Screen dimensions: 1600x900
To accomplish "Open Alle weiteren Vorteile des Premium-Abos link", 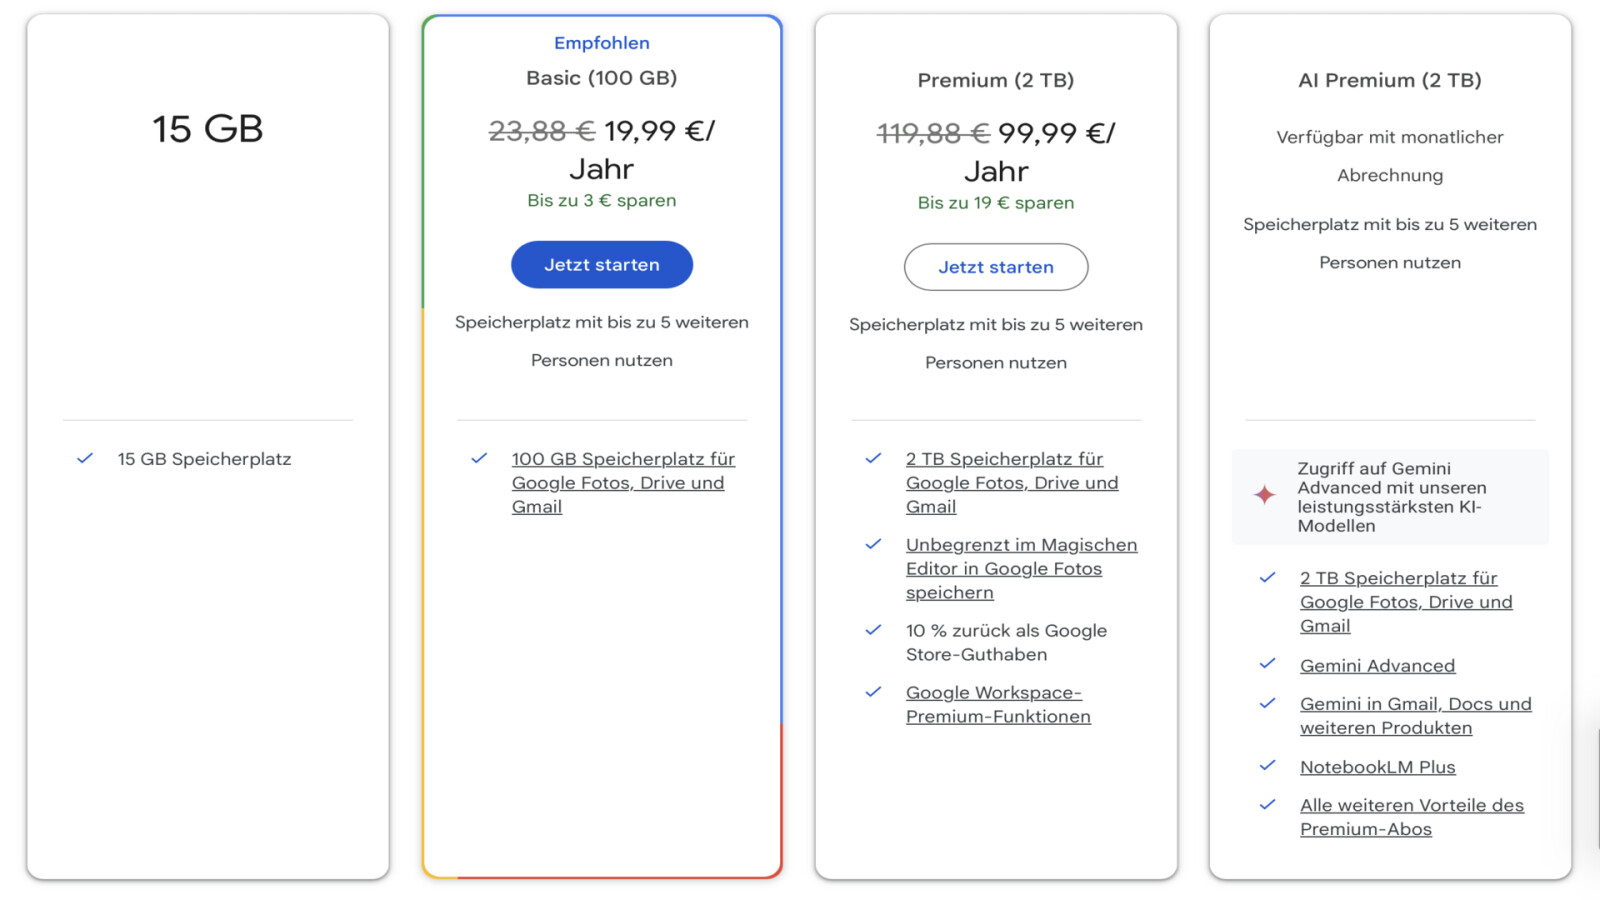I will pos(1411,816).
